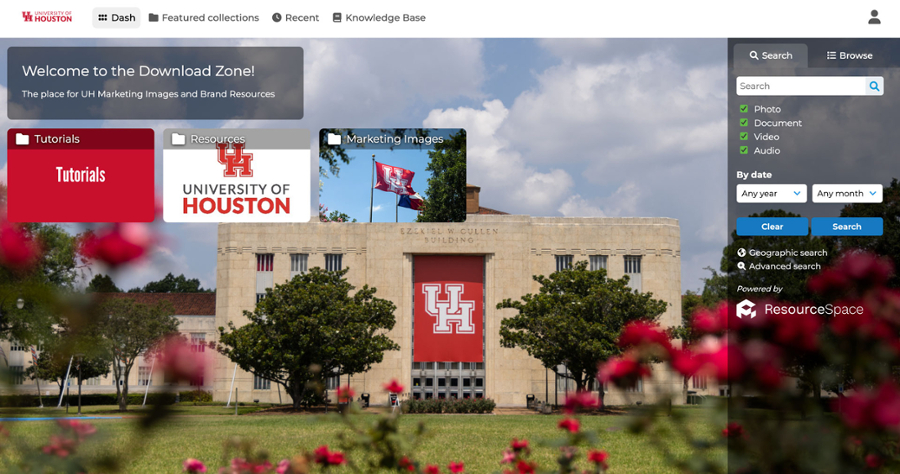This screenshot has width=900, height=474.
Task: Click the Marketing Images folder icon
Action: tap(334, 139)
